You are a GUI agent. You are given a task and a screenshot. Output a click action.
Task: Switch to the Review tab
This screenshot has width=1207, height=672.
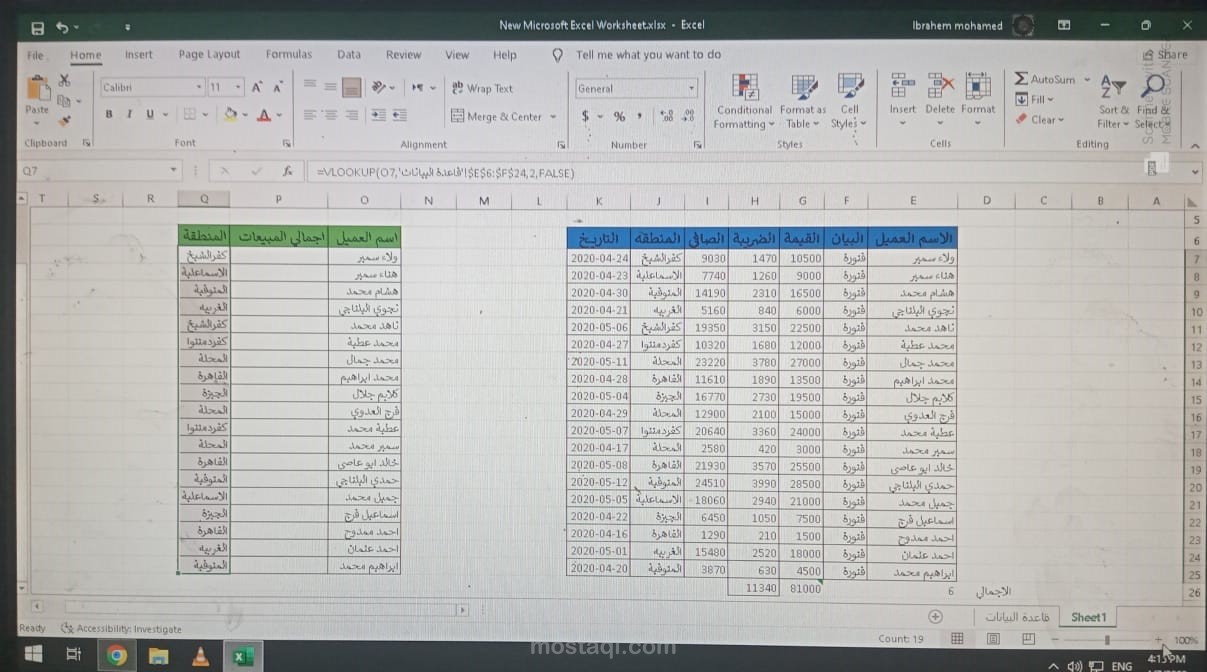(x=403, y=55)
